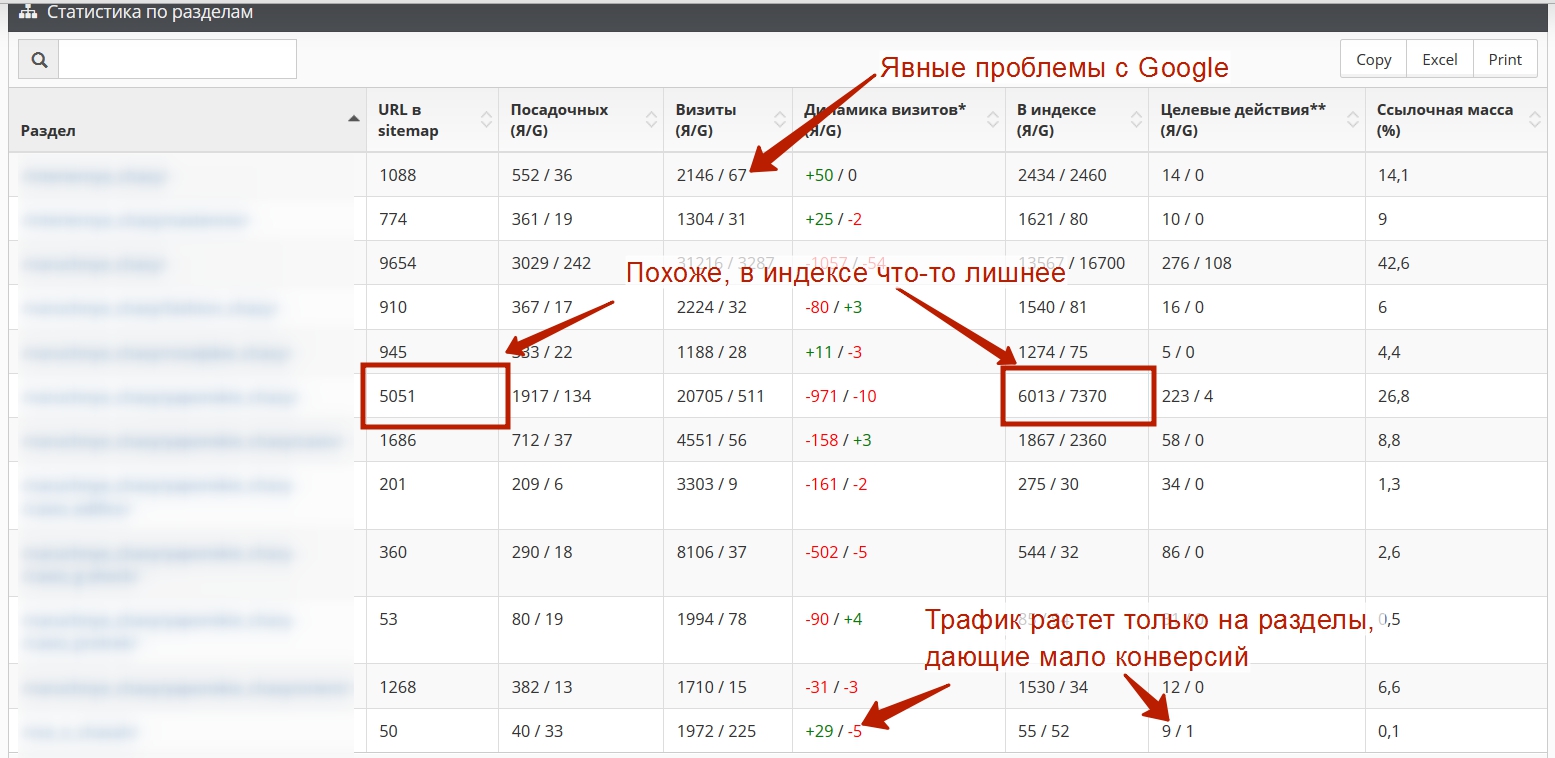This screenshot has width=1555, height=758.
Task: Sort by "В индексе (Я/G)" using its sort icon
Action: tap(1136, 120)
